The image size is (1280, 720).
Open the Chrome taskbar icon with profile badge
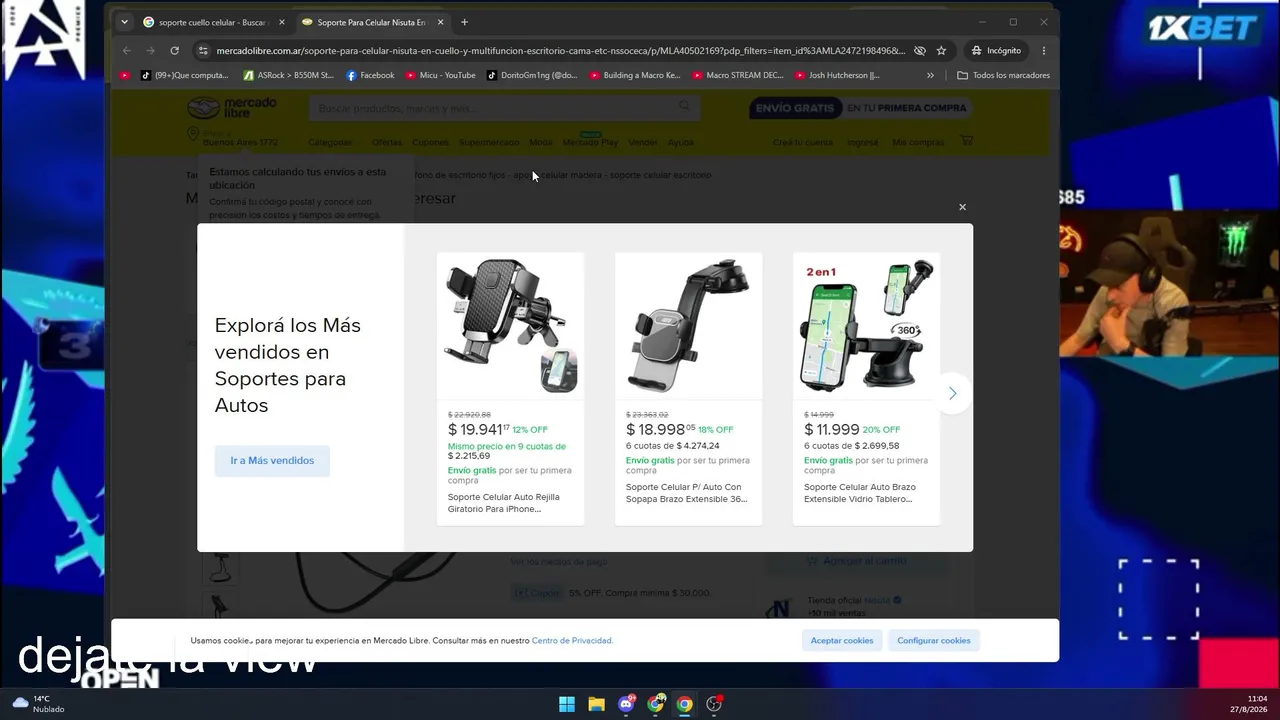point(655,704)
